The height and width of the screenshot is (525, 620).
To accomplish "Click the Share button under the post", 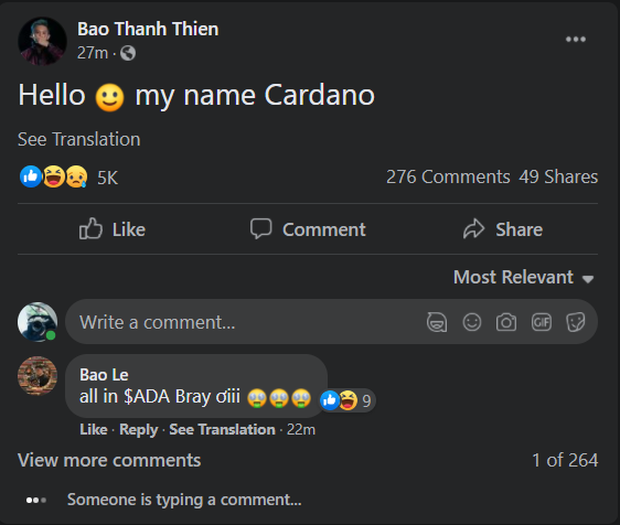I will point(503,229).
